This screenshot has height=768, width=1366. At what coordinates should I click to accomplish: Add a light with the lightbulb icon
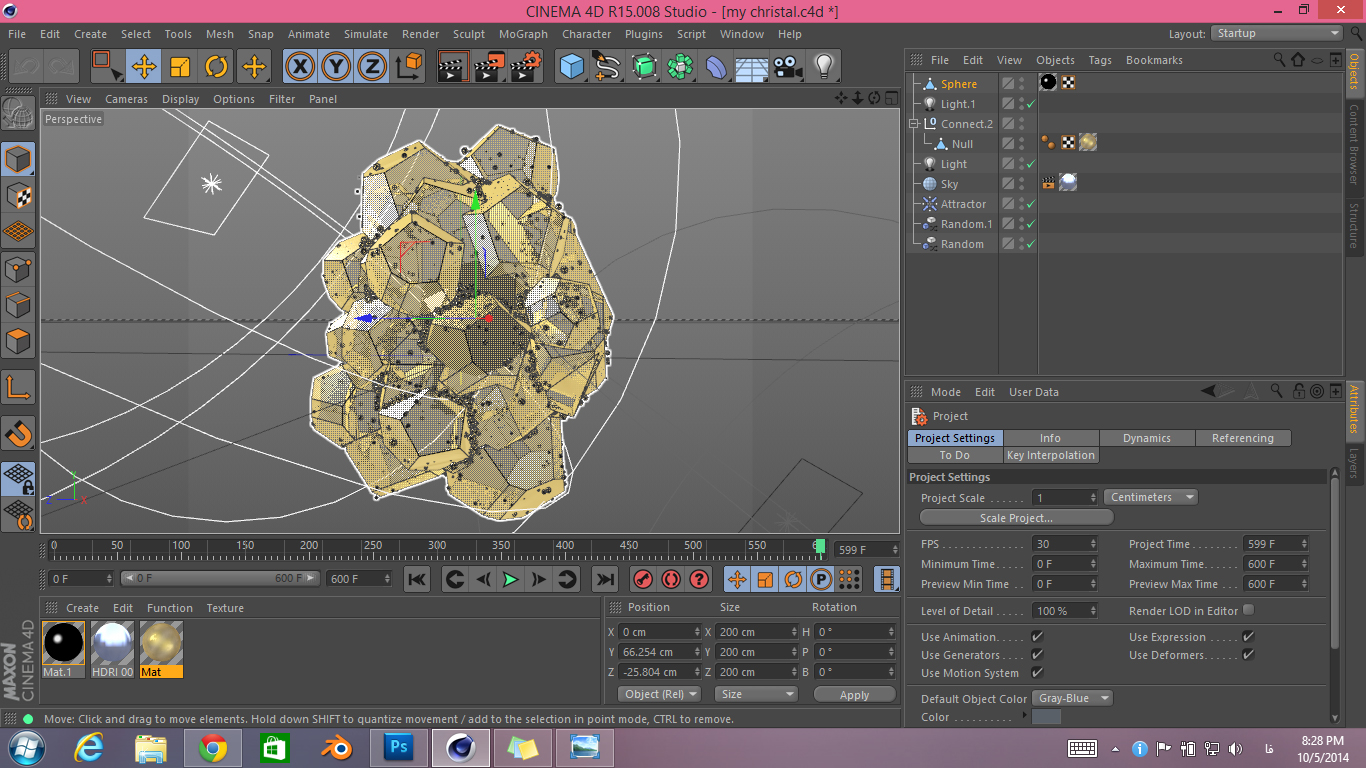[x=823, y=67]
